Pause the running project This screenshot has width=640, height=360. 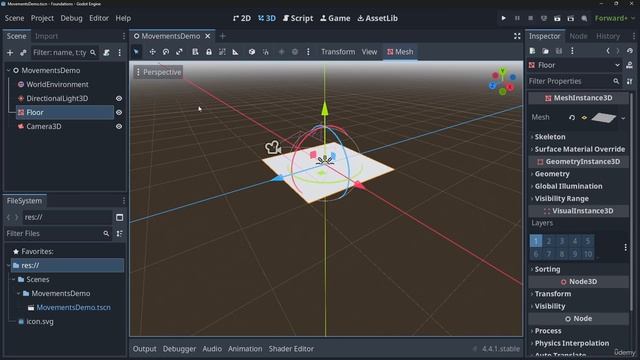pyautogui.click(x=517, y=18)
